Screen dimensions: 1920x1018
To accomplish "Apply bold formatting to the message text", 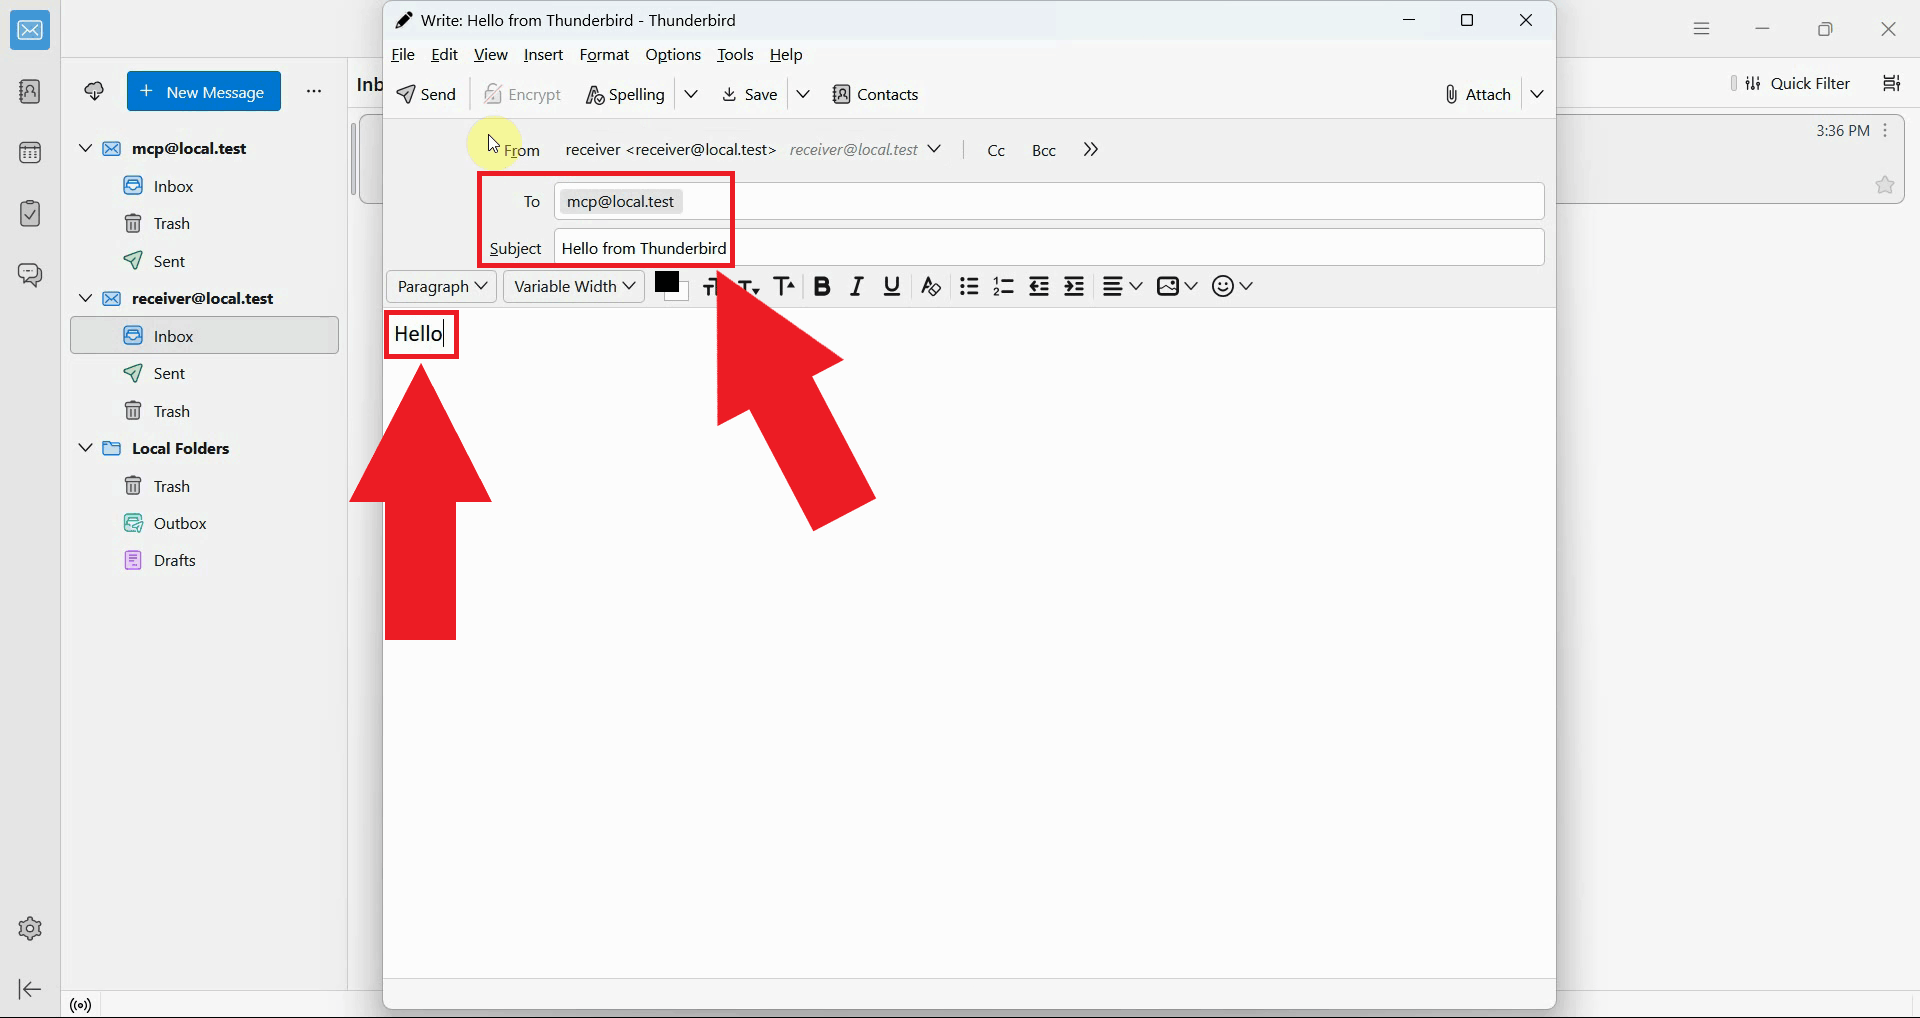I will point(821,287).
